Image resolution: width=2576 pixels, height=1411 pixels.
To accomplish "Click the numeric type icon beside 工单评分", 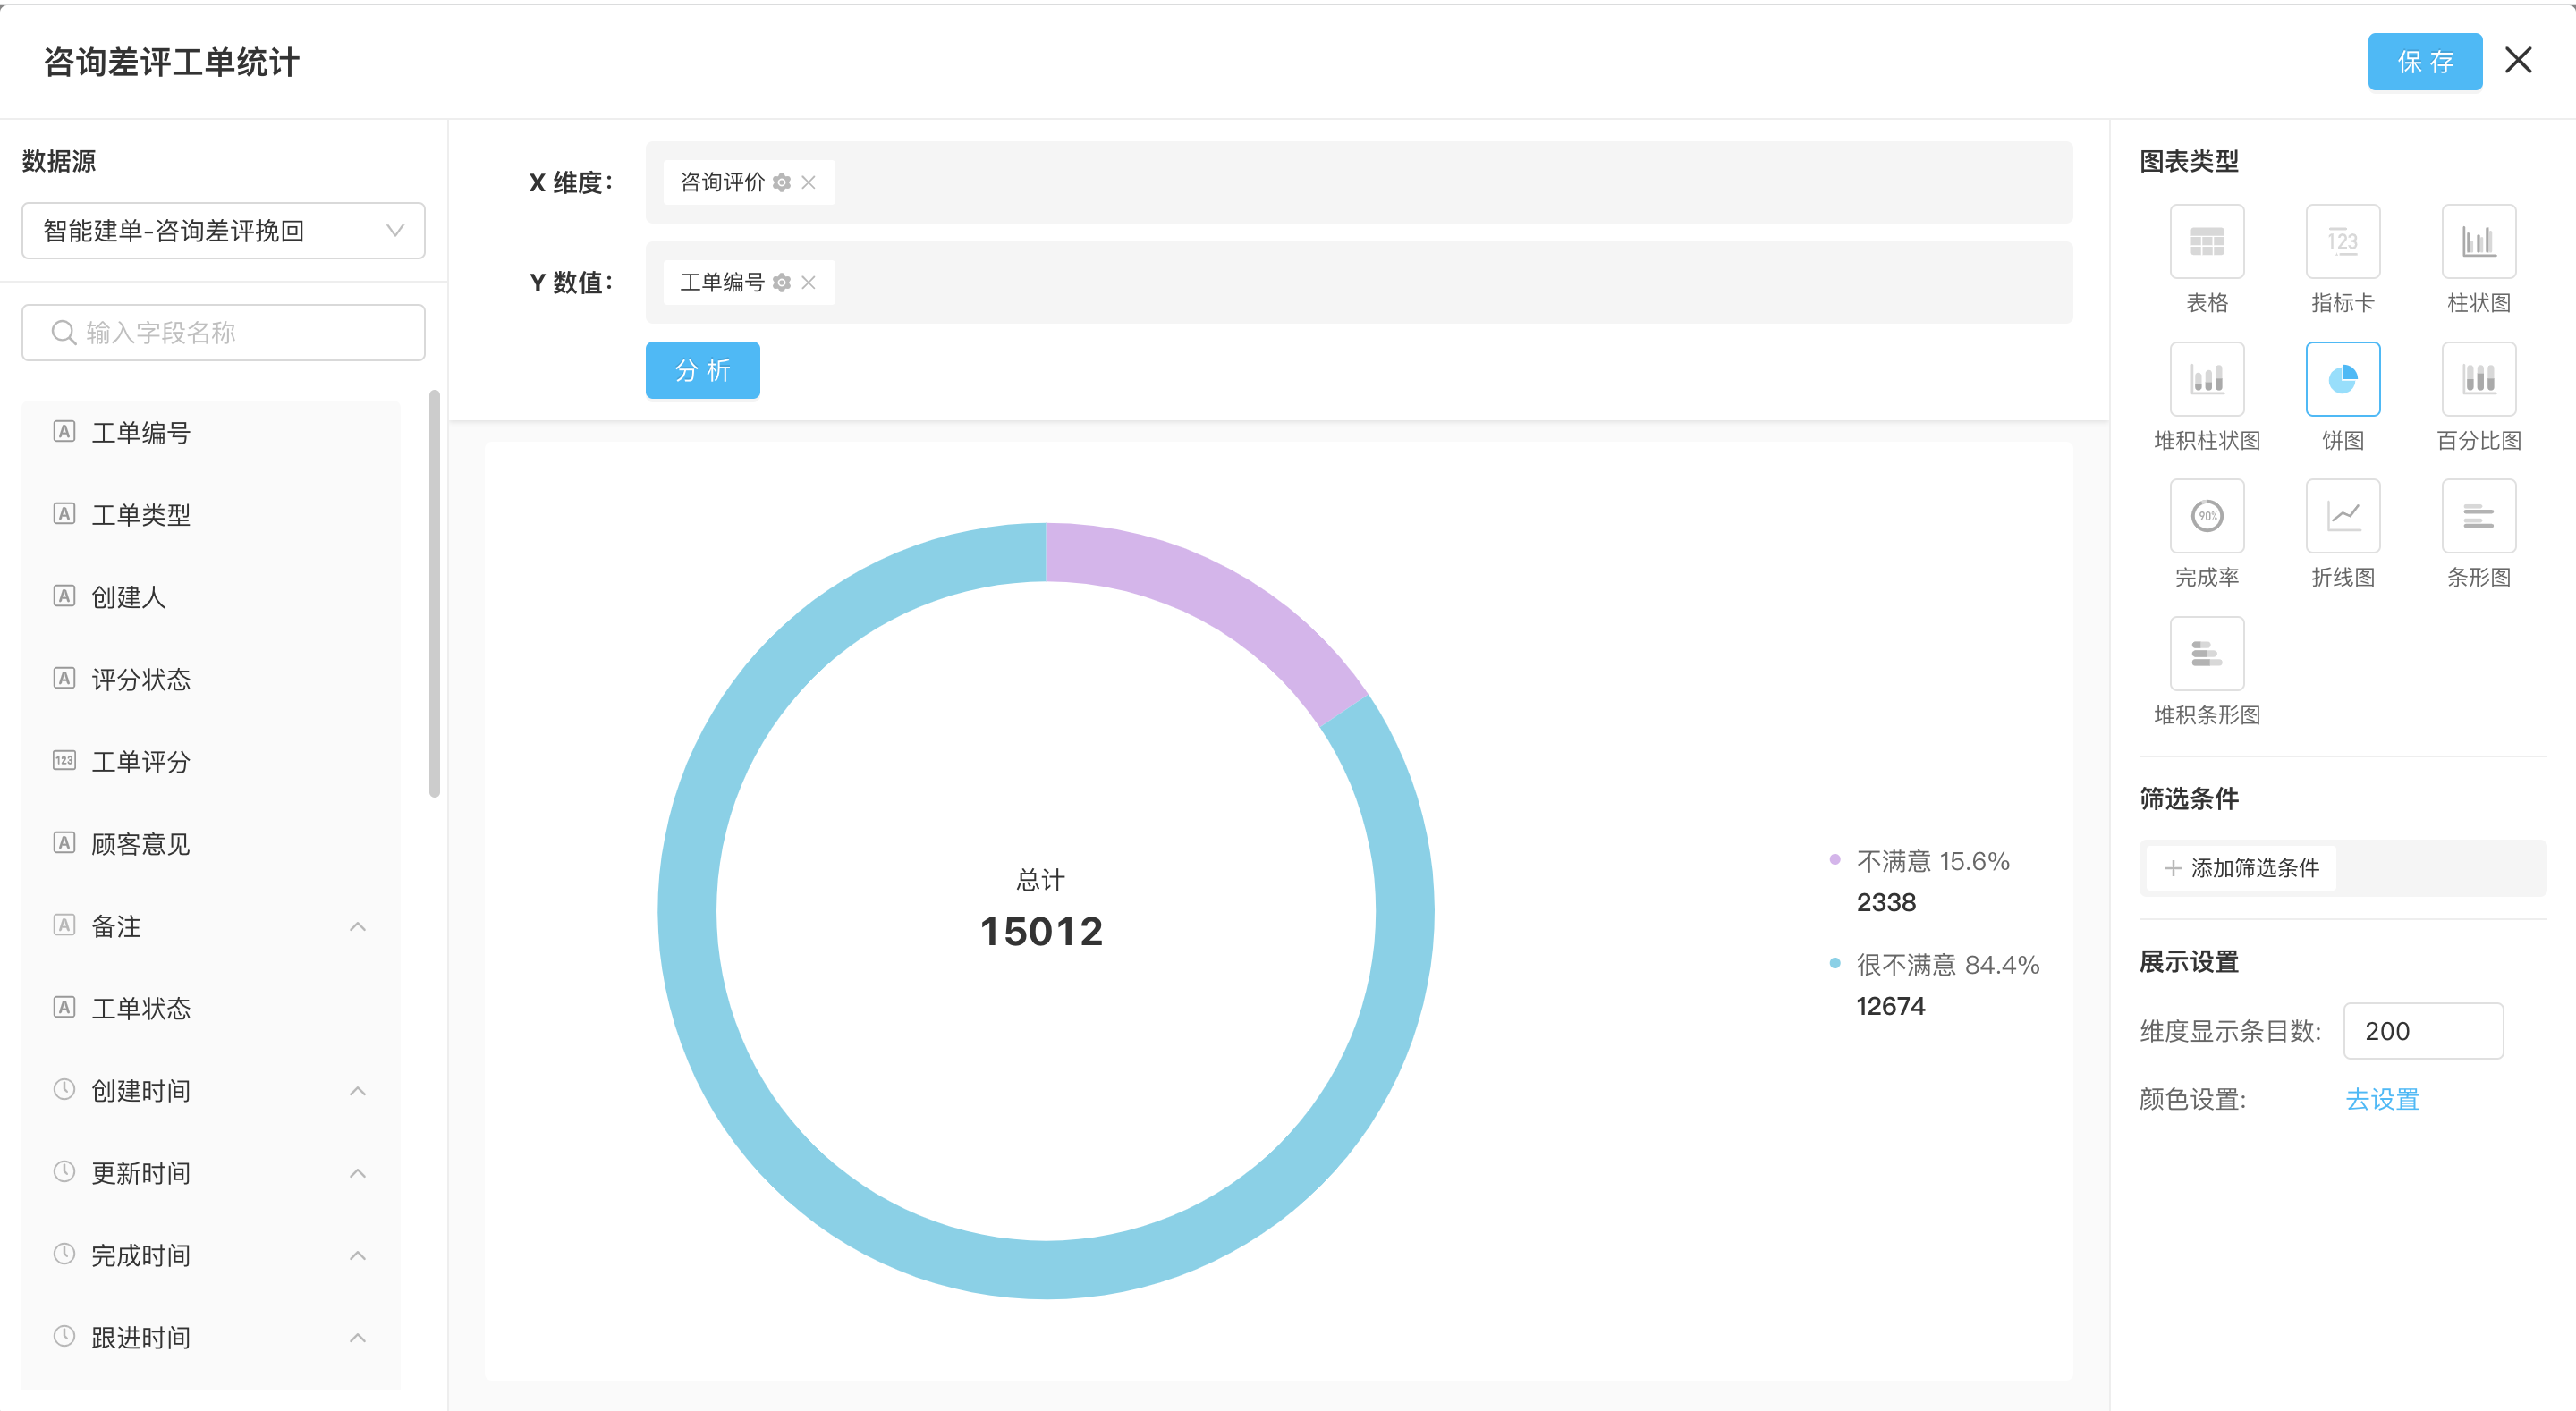I will (x=64, y=761).
